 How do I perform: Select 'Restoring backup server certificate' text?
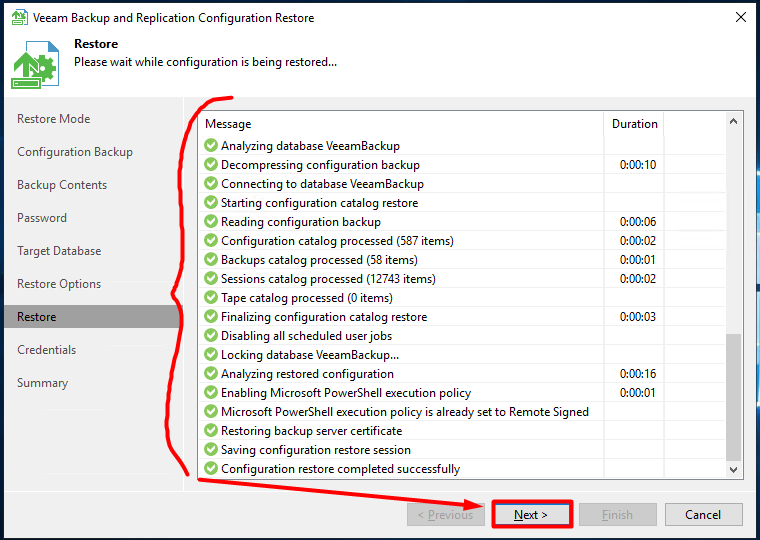312,431
